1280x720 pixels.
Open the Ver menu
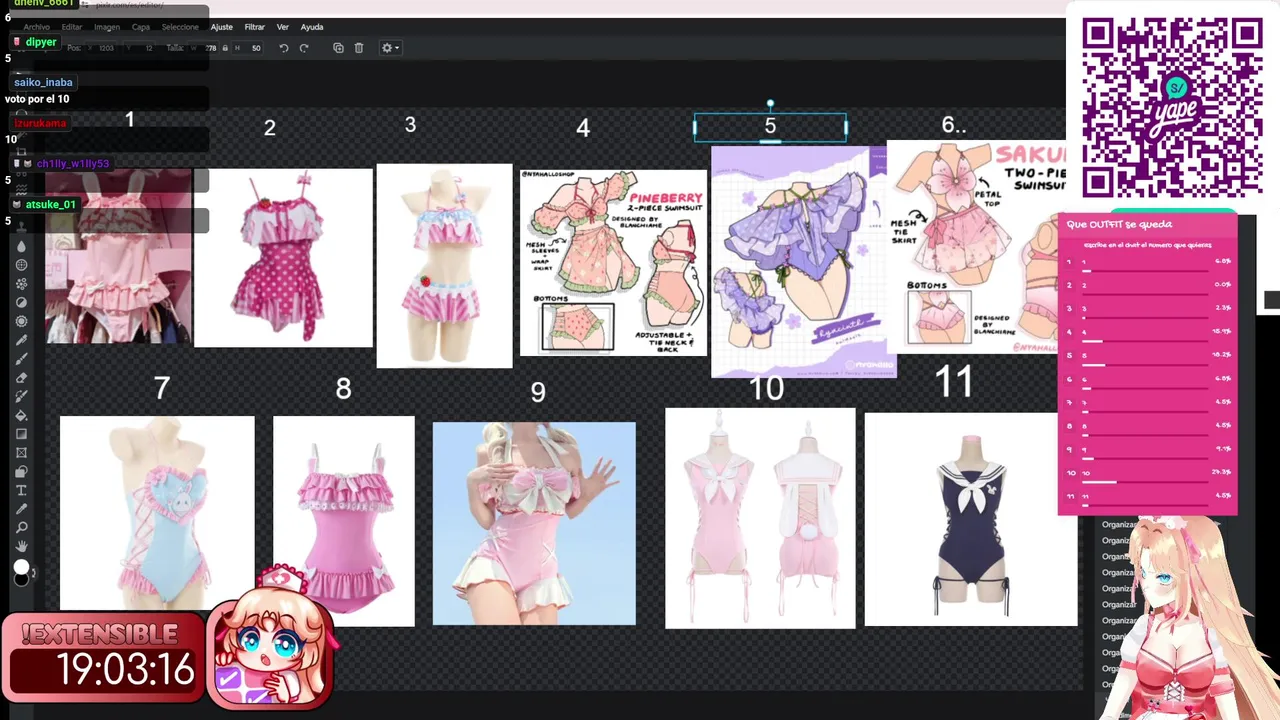coord(283,27)
